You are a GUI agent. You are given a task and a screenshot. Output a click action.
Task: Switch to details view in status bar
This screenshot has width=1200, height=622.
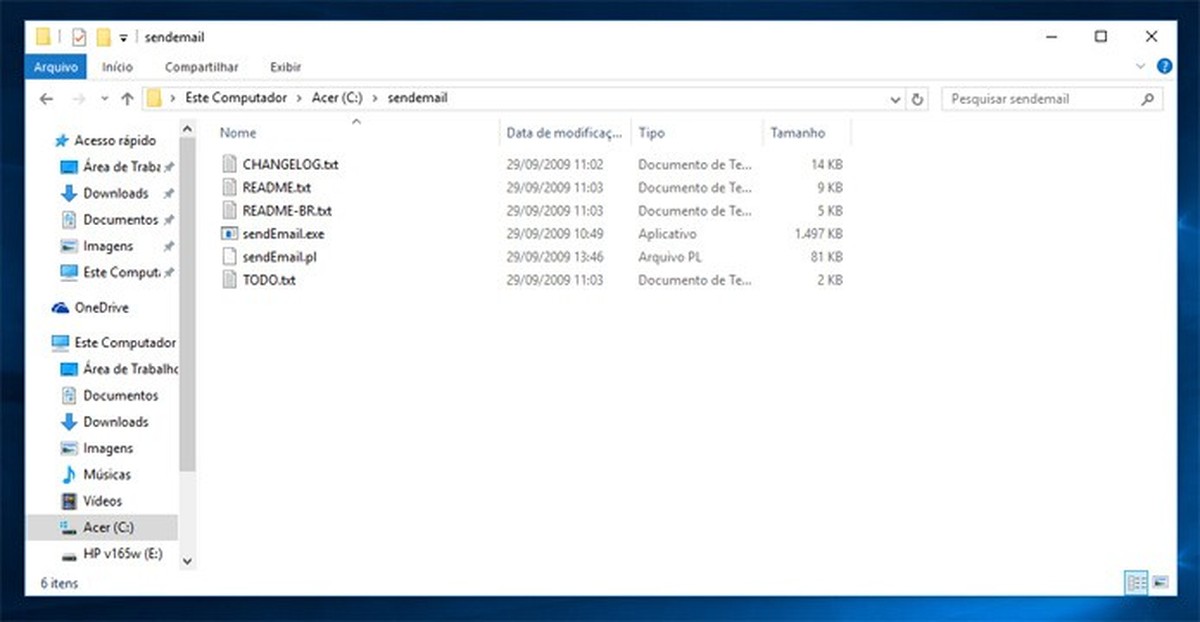point(1136,581)
